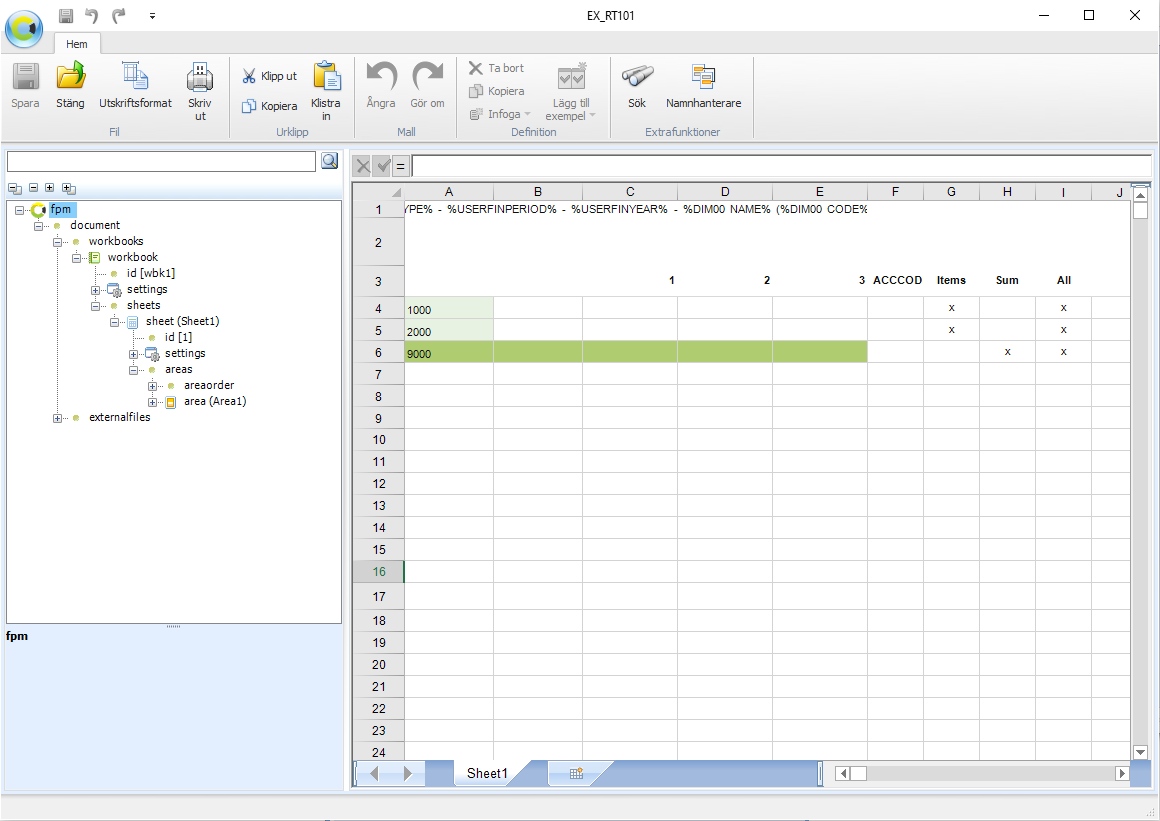Select the id [wbk1] tree item

151,273
